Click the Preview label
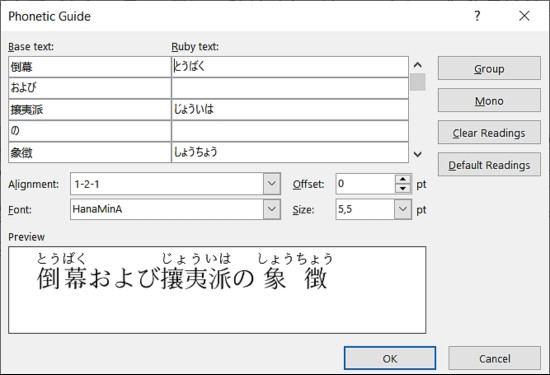Screen dimensions: 550x375 pos(26,237)
